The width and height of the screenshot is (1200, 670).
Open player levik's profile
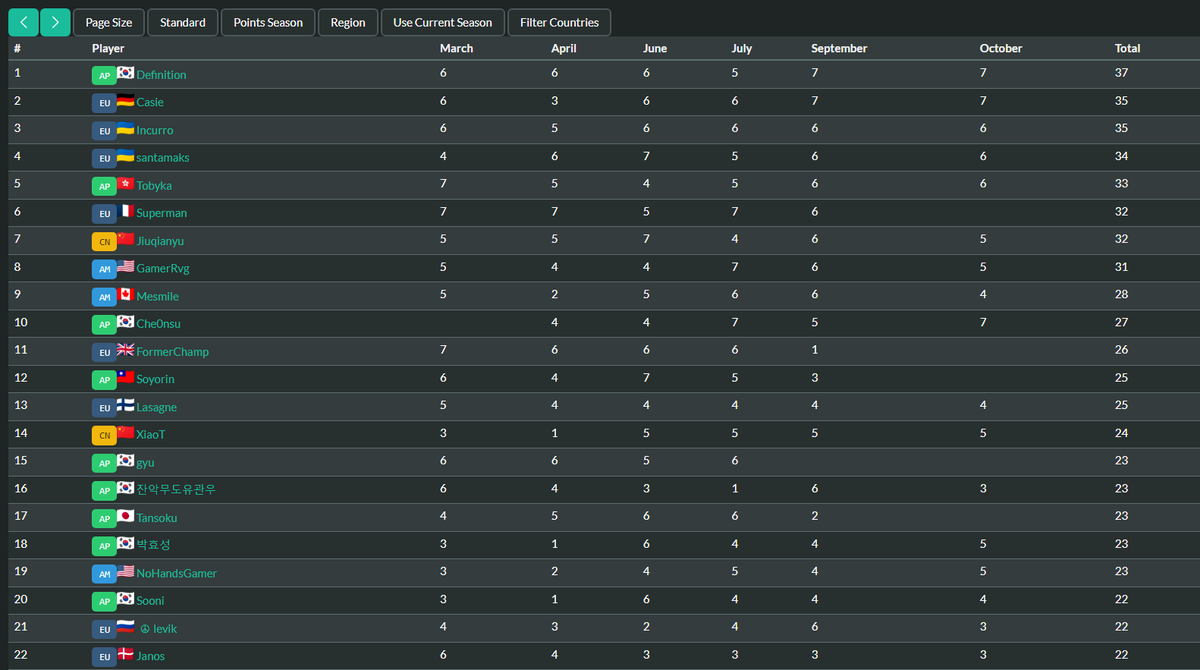click(x=158, y=628)
